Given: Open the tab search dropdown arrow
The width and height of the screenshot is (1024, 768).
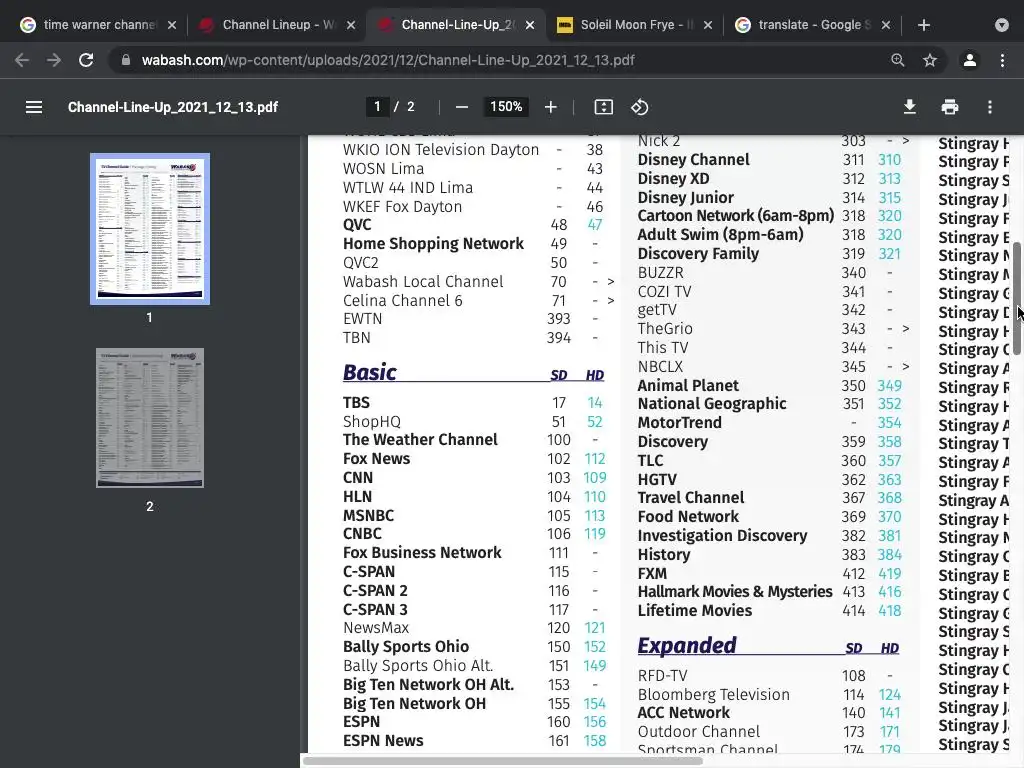Looking at the screenshot, I should pyautogui.click(x=1002, y=25).
